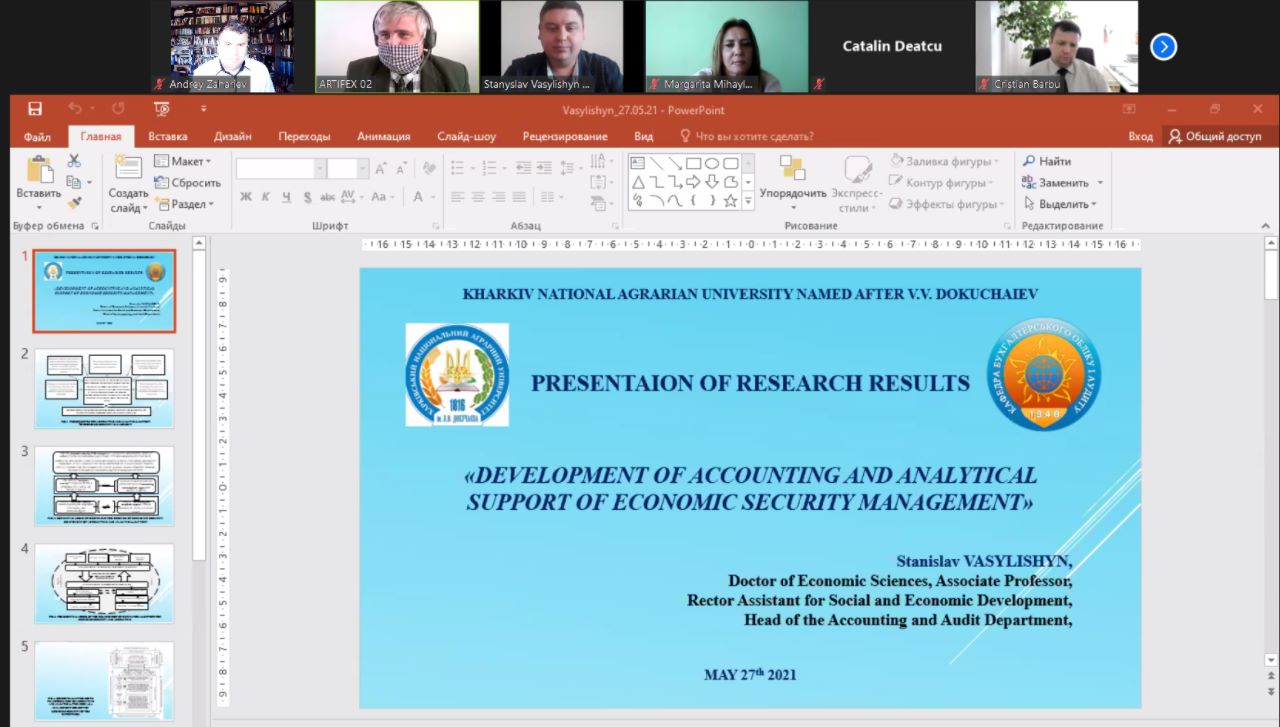Open the Выделить (Select) dropdown
The image size is (1280, 727).
[1060, 204]
